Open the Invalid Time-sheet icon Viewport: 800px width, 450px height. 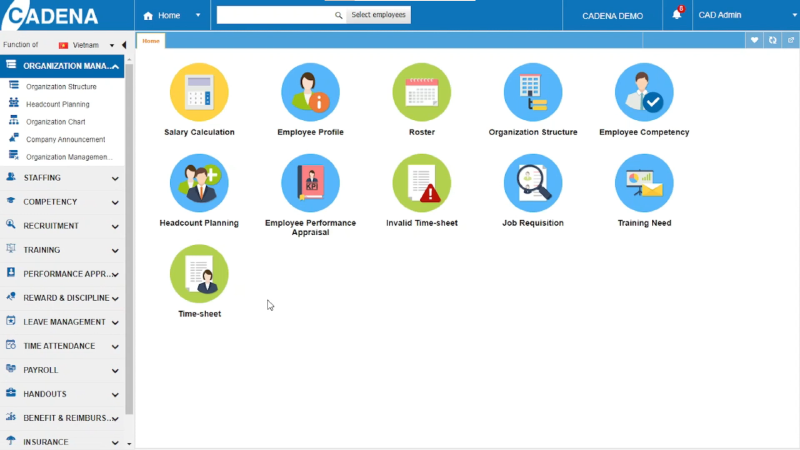421,183
